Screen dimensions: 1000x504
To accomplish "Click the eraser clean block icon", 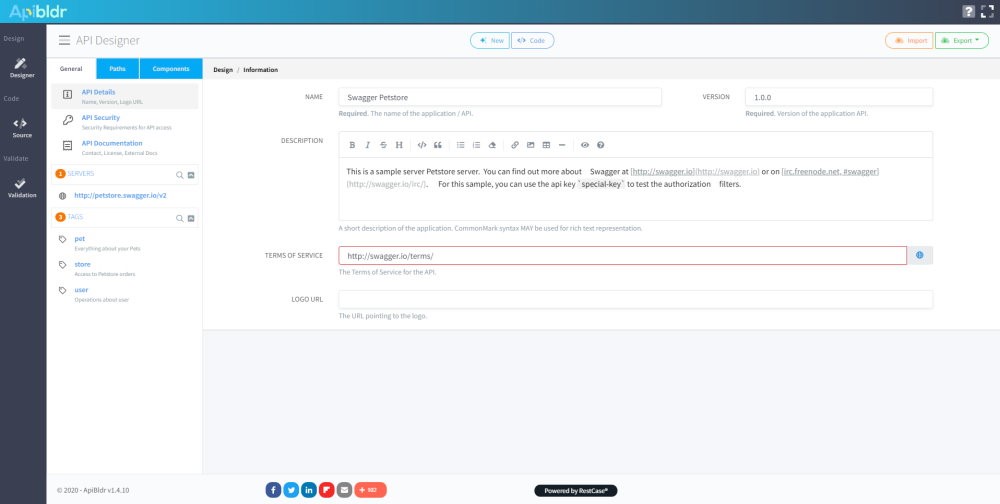I will pos(492,145).
